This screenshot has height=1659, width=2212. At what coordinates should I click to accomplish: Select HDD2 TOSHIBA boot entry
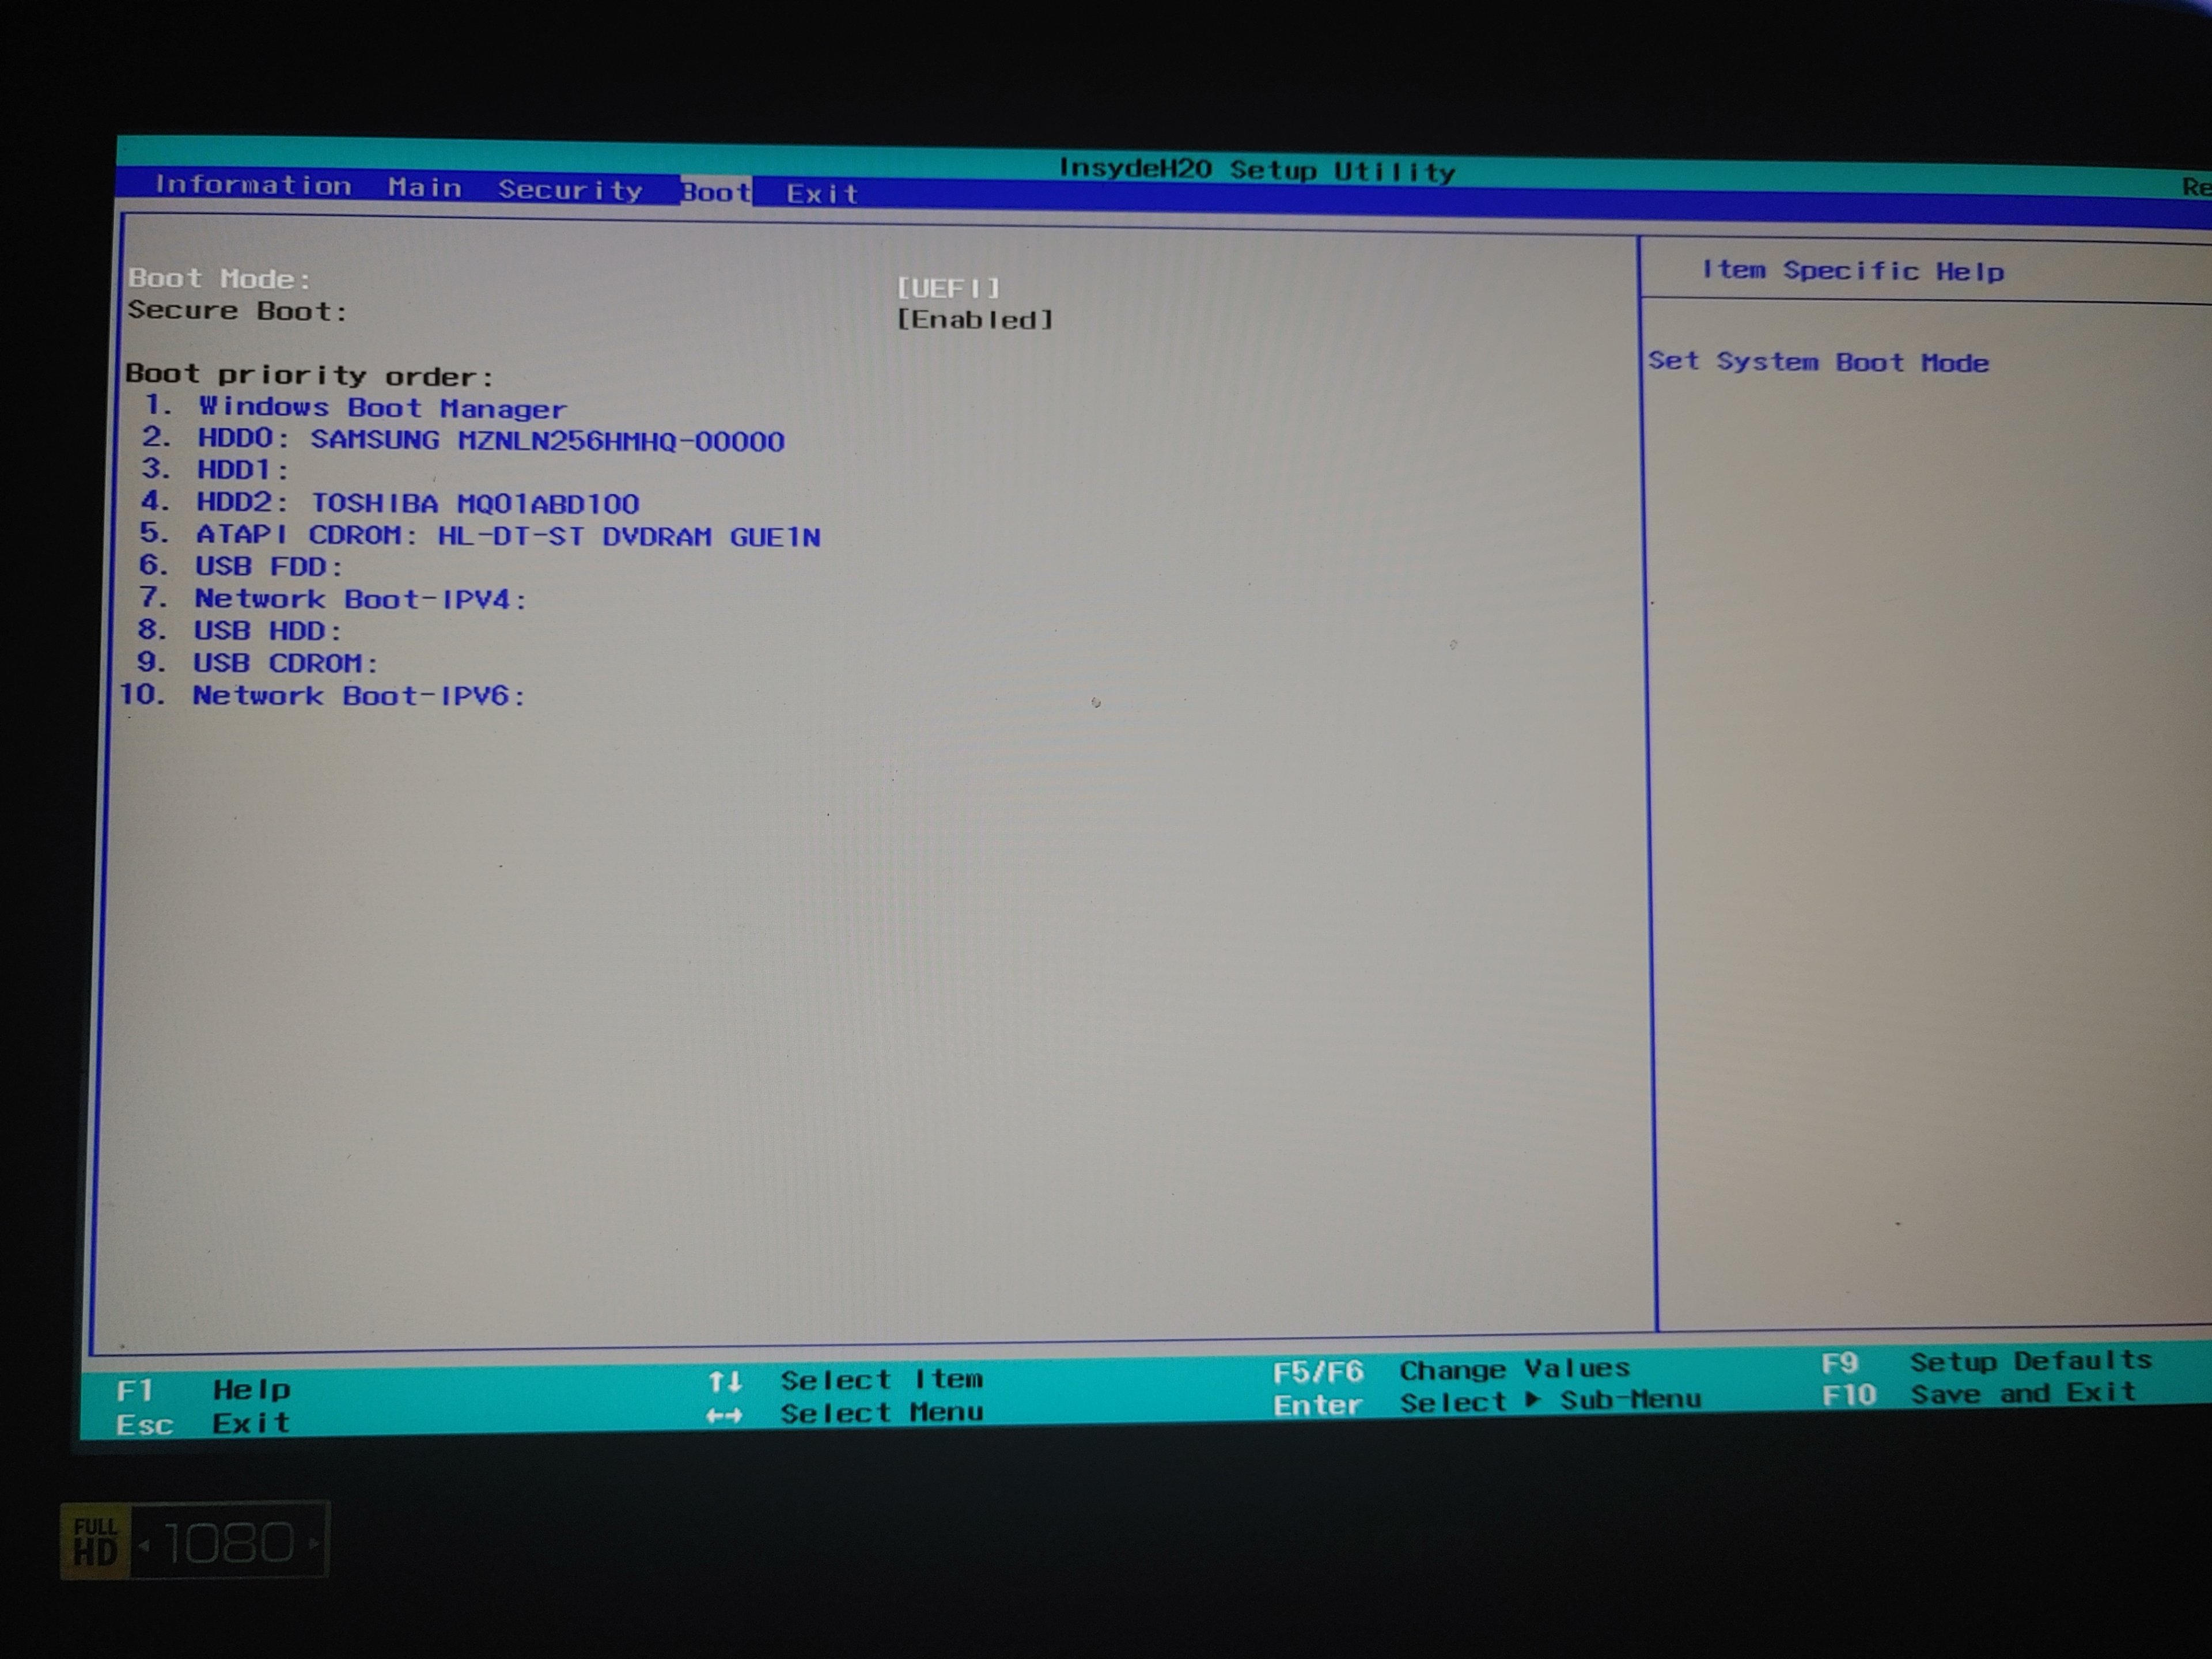pyautogui.click(x=417, y=503)
